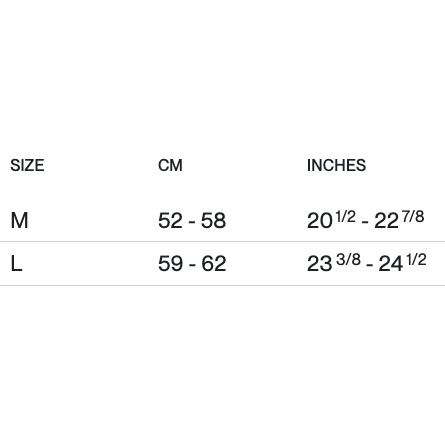
Task: Click the number 58 in M row
Action: [x=213, y=220]
